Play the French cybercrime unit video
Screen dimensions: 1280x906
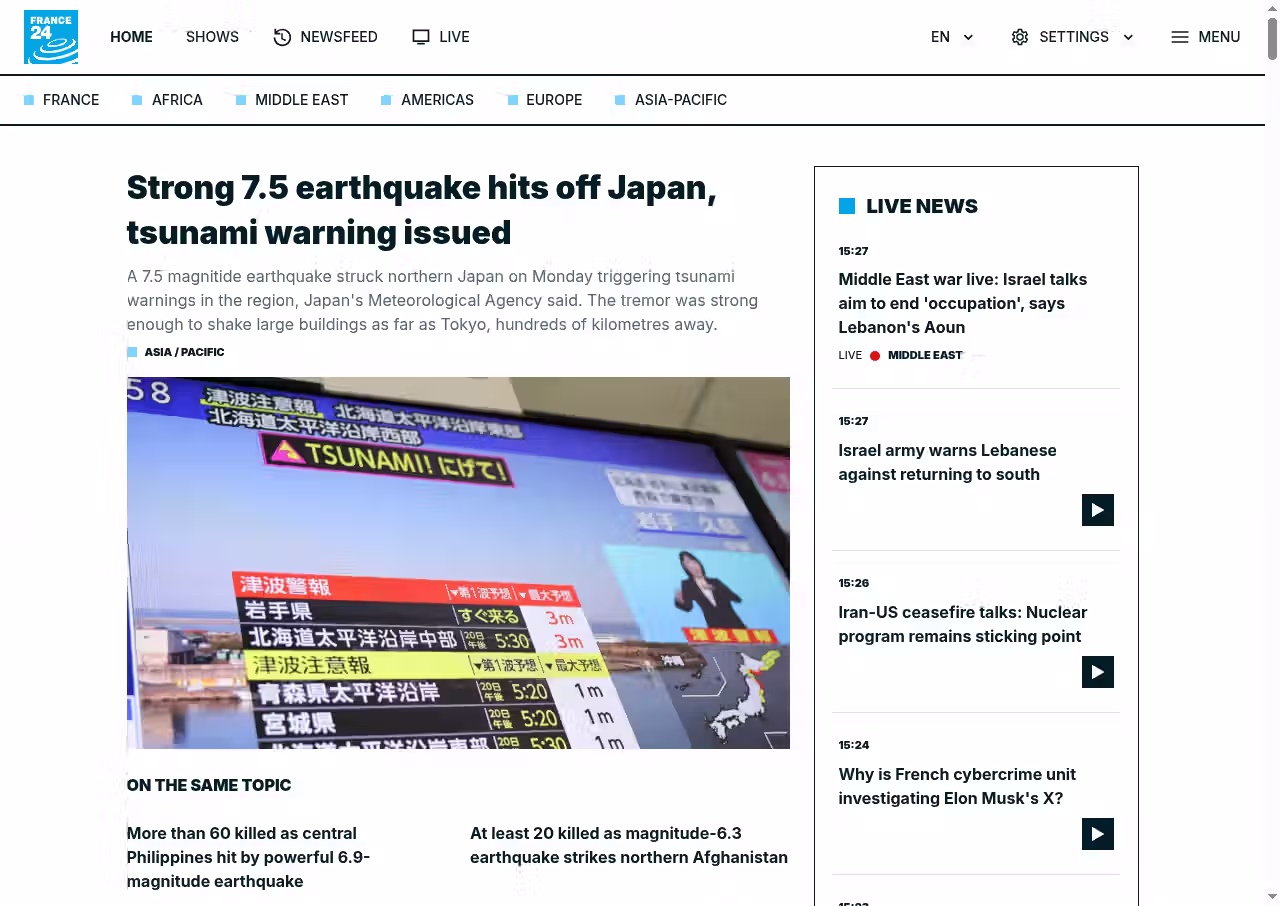pyautogui.click(x=1097, y=834)
